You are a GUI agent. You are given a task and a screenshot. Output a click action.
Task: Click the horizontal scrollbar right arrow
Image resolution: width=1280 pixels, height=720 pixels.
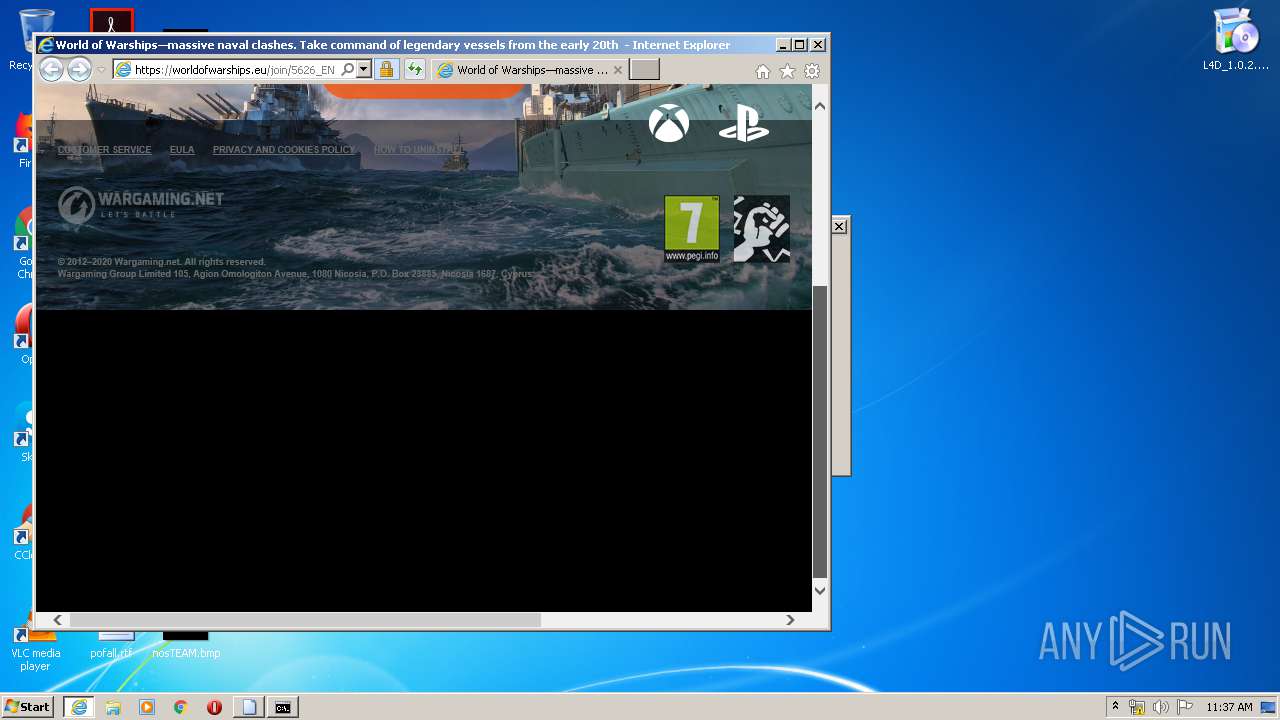790,620
